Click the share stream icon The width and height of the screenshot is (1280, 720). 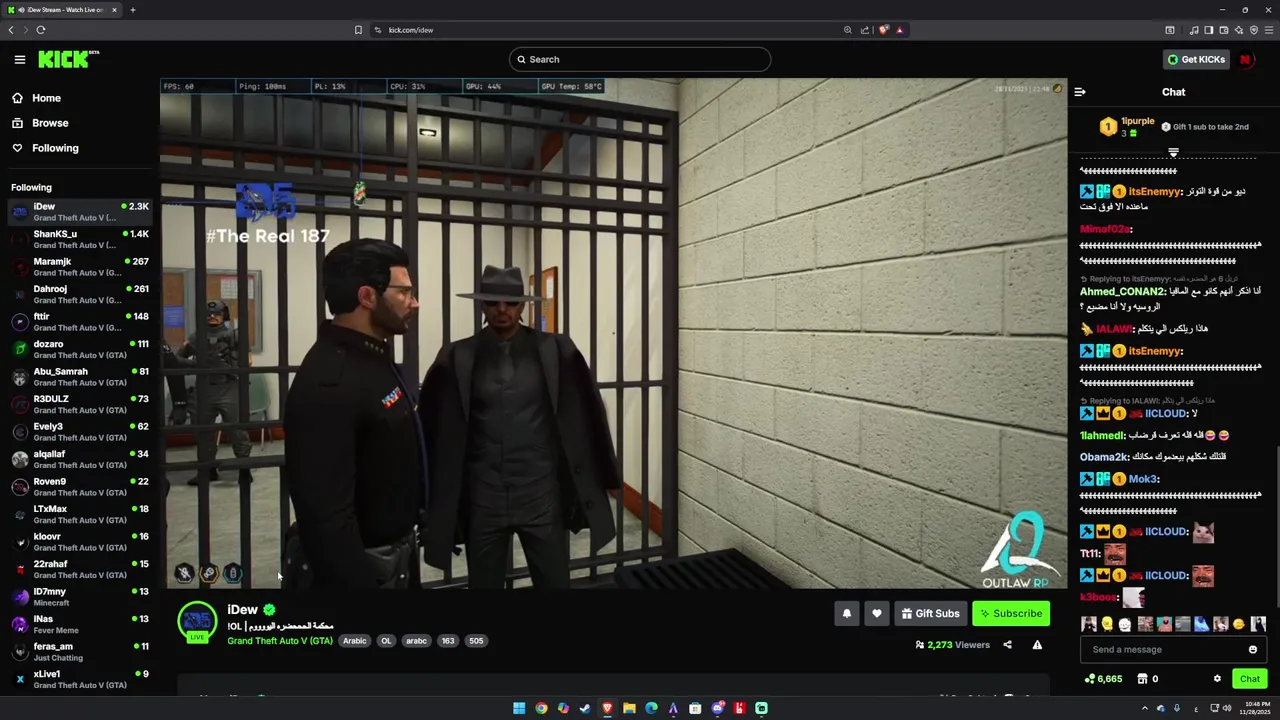tap(1007, 645)
